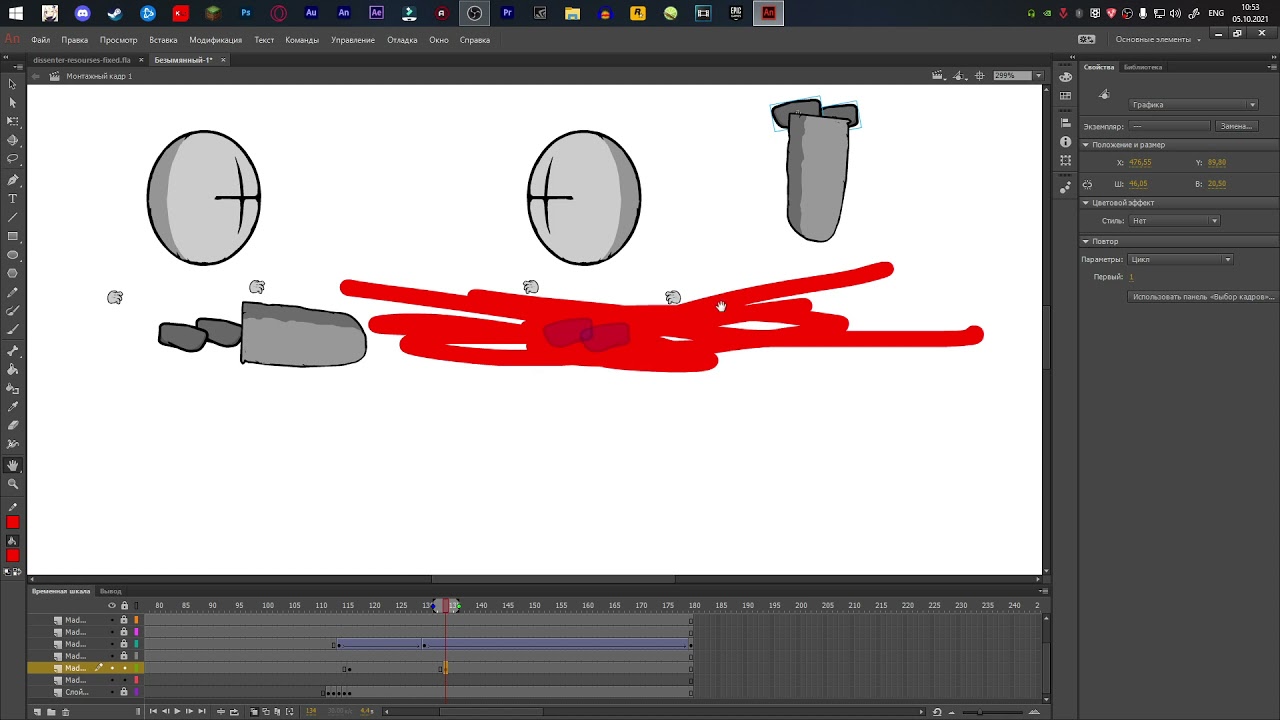Open the Стиль color effect dropdown
This screenshot has height=720, width=1280.
(1174, 221)
